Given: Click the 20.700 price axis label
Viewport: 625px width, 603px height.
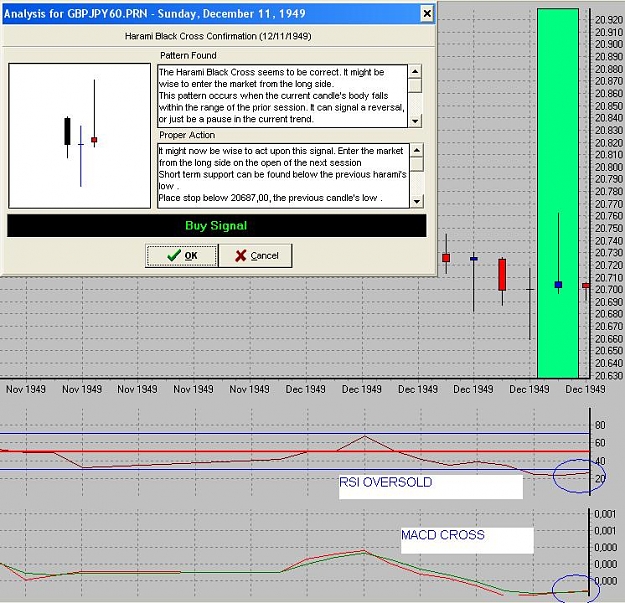Looking at the screenshot, I should point(609,289).
